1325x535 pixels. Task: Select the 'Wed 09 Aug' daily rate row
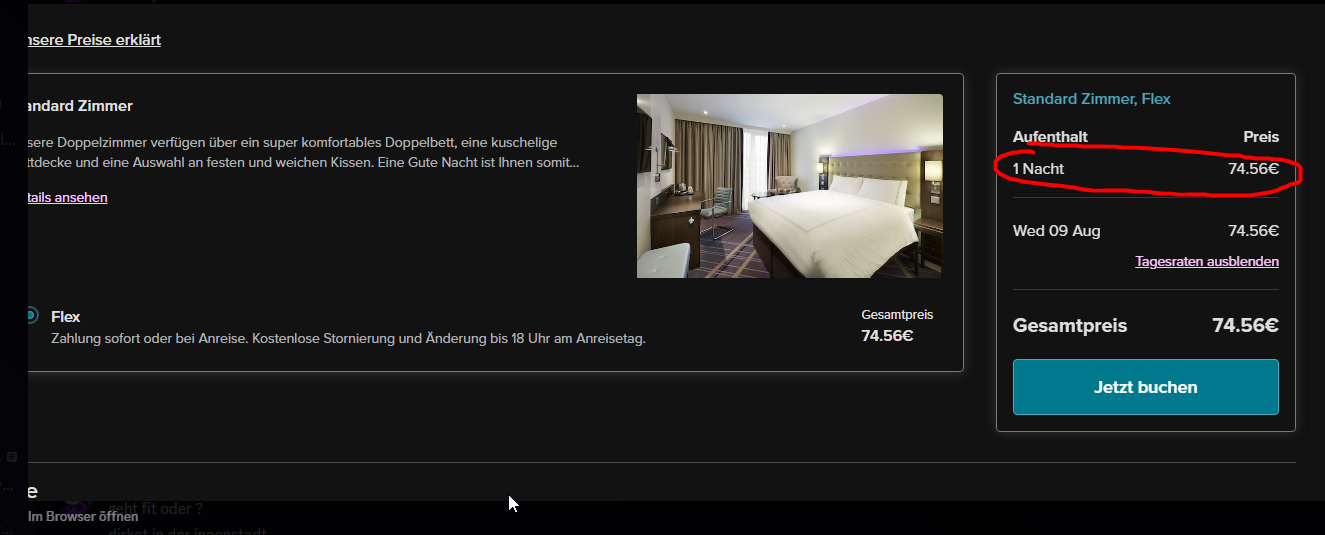point(1146,231)
